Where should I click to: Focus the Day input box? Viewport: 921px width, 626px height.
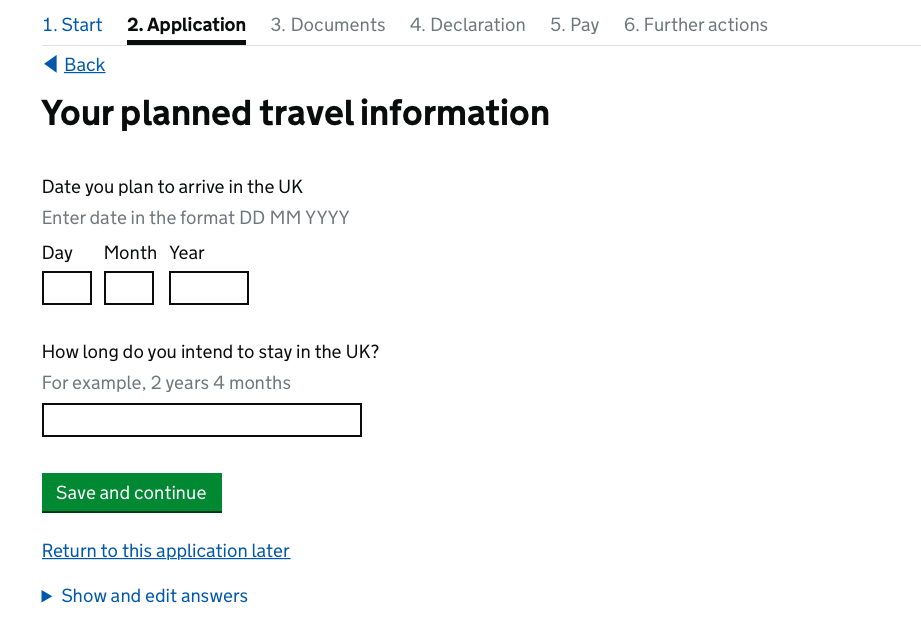point(67,288)
